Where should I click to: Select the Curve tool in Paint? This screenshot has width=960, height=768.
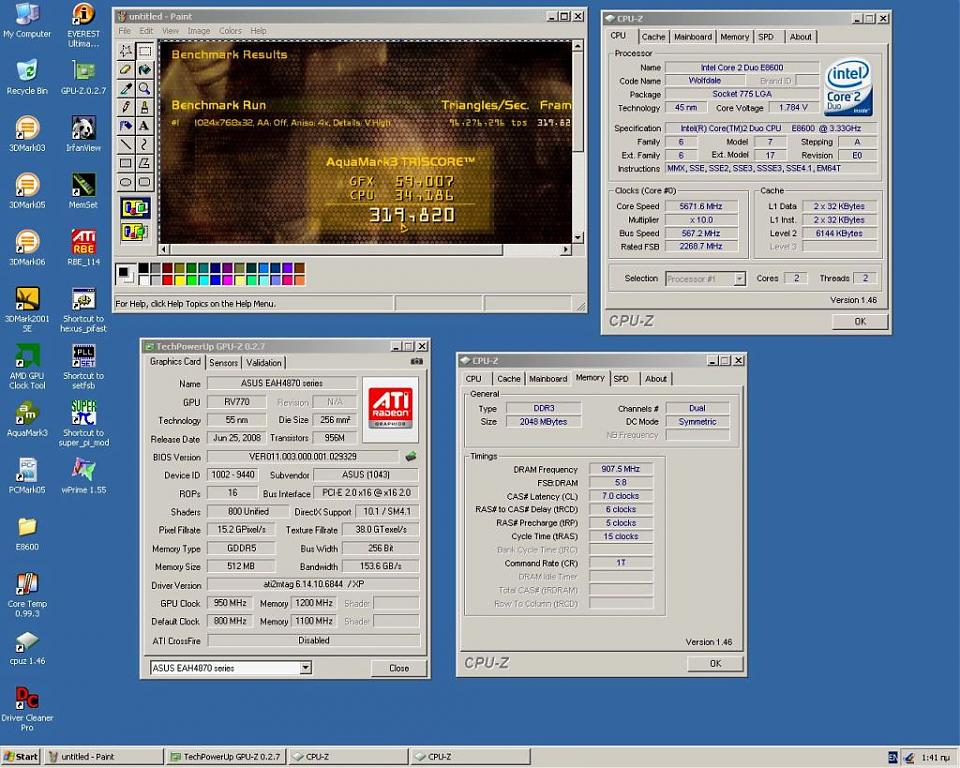[x=144, y=145]
